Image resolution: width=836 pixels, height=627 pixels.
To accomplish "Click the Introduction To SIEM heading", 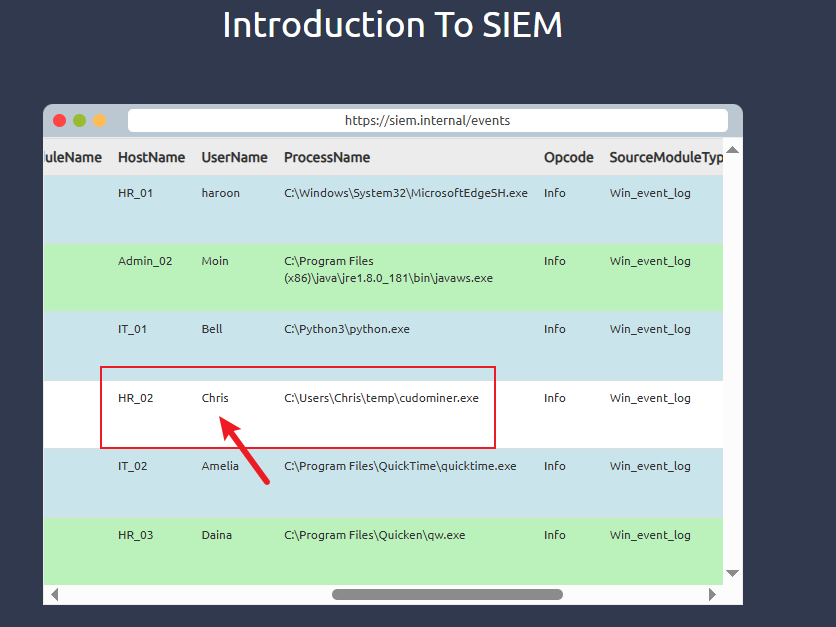I will pos(392,25).
